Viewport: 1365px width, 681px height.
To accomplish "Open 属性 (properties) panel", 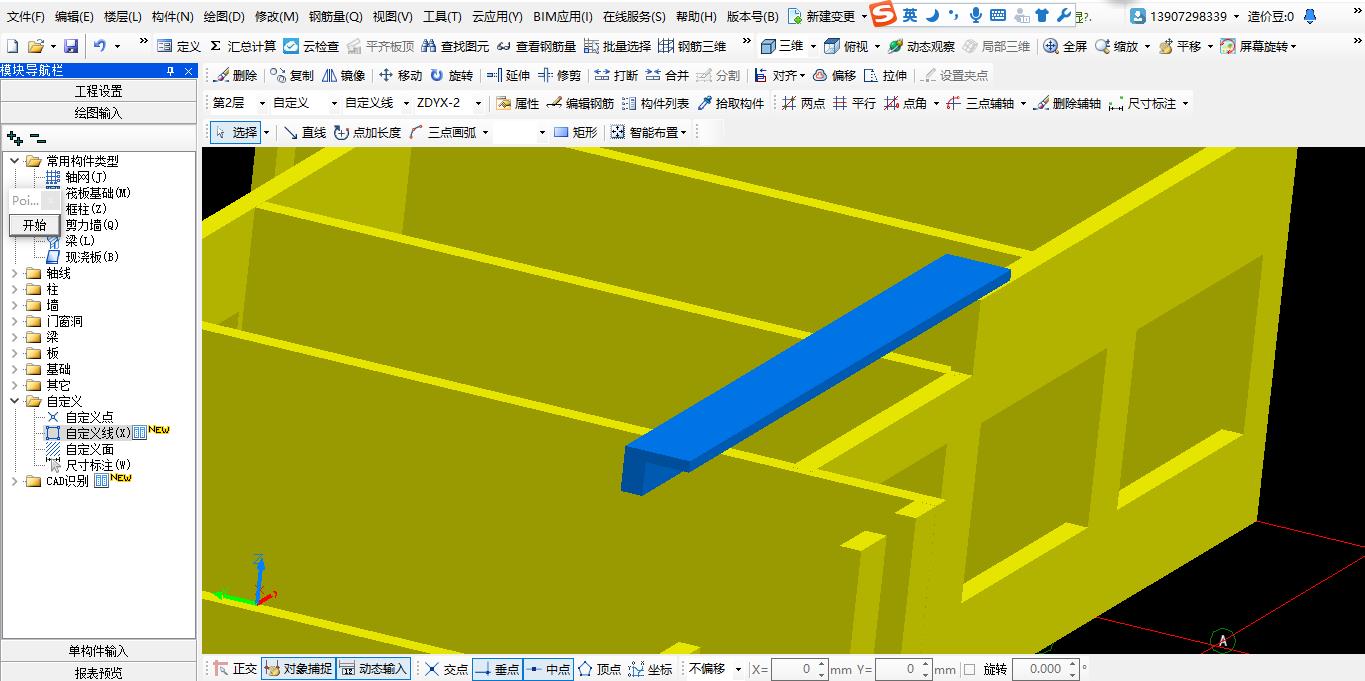I will 517,103.
